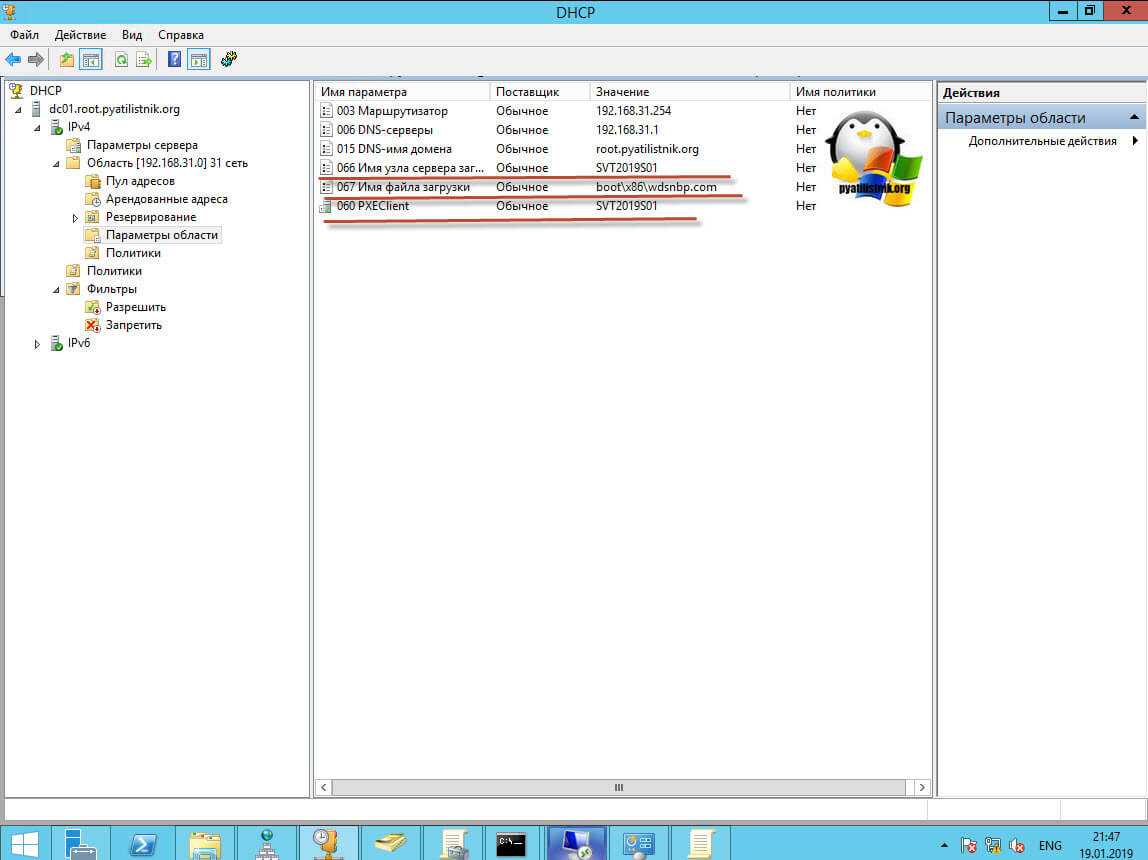
Task: Collapse the Фильтры node
Action: [56, 290]
